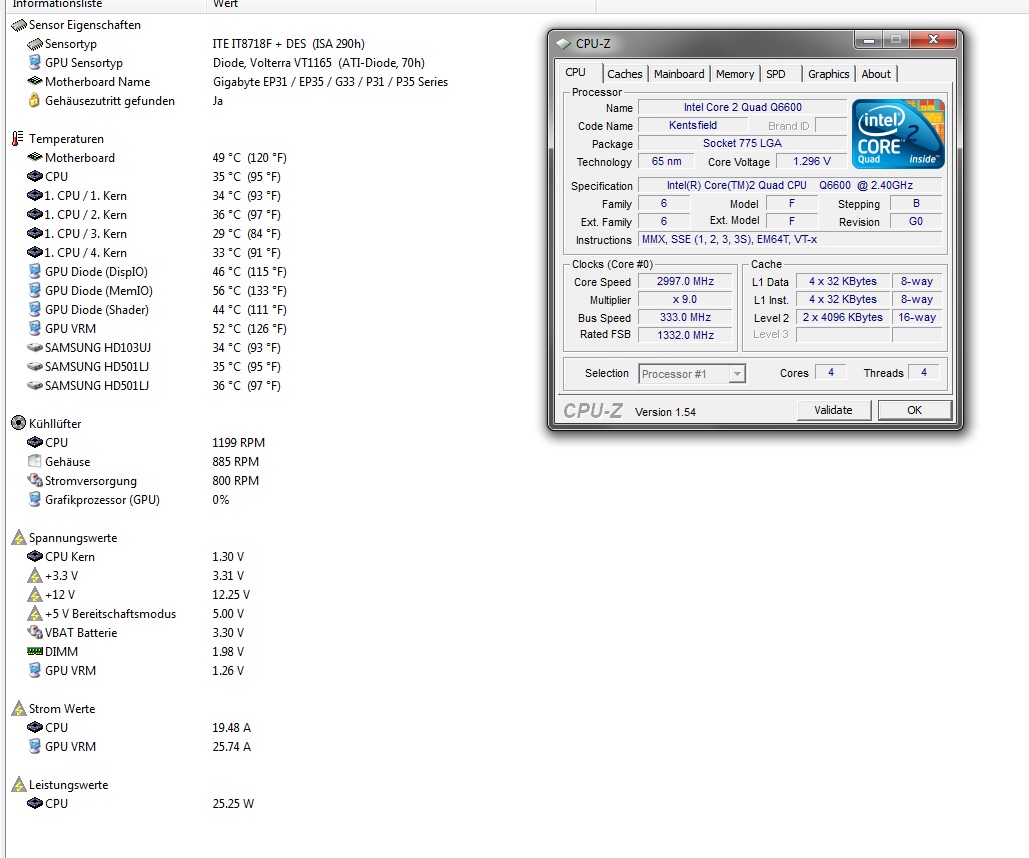Click the Kühllüfter fan section icon
The width and height of the screenshot is (1029, 858).
pyautogui.click(x=18, y=423)
